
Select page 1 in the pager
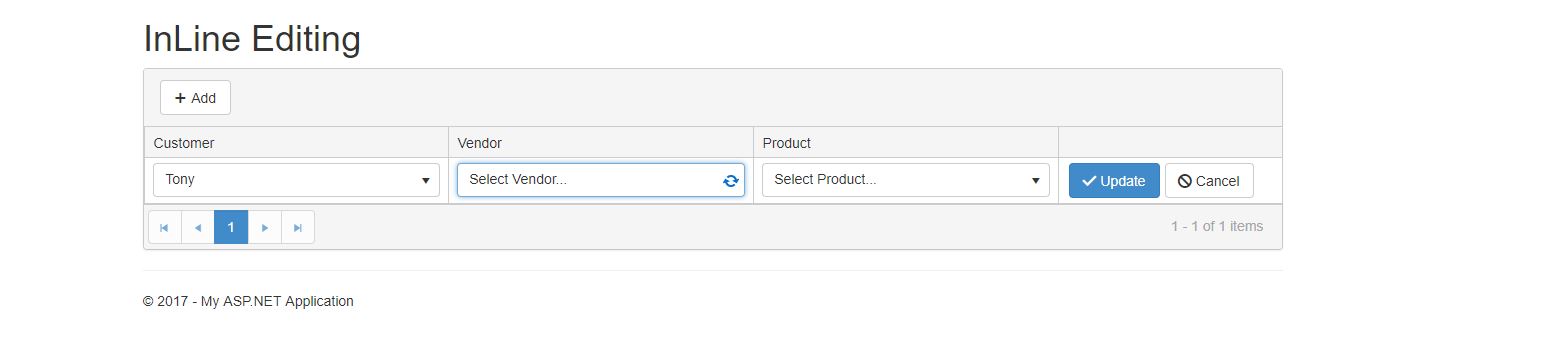coord(231,228)
